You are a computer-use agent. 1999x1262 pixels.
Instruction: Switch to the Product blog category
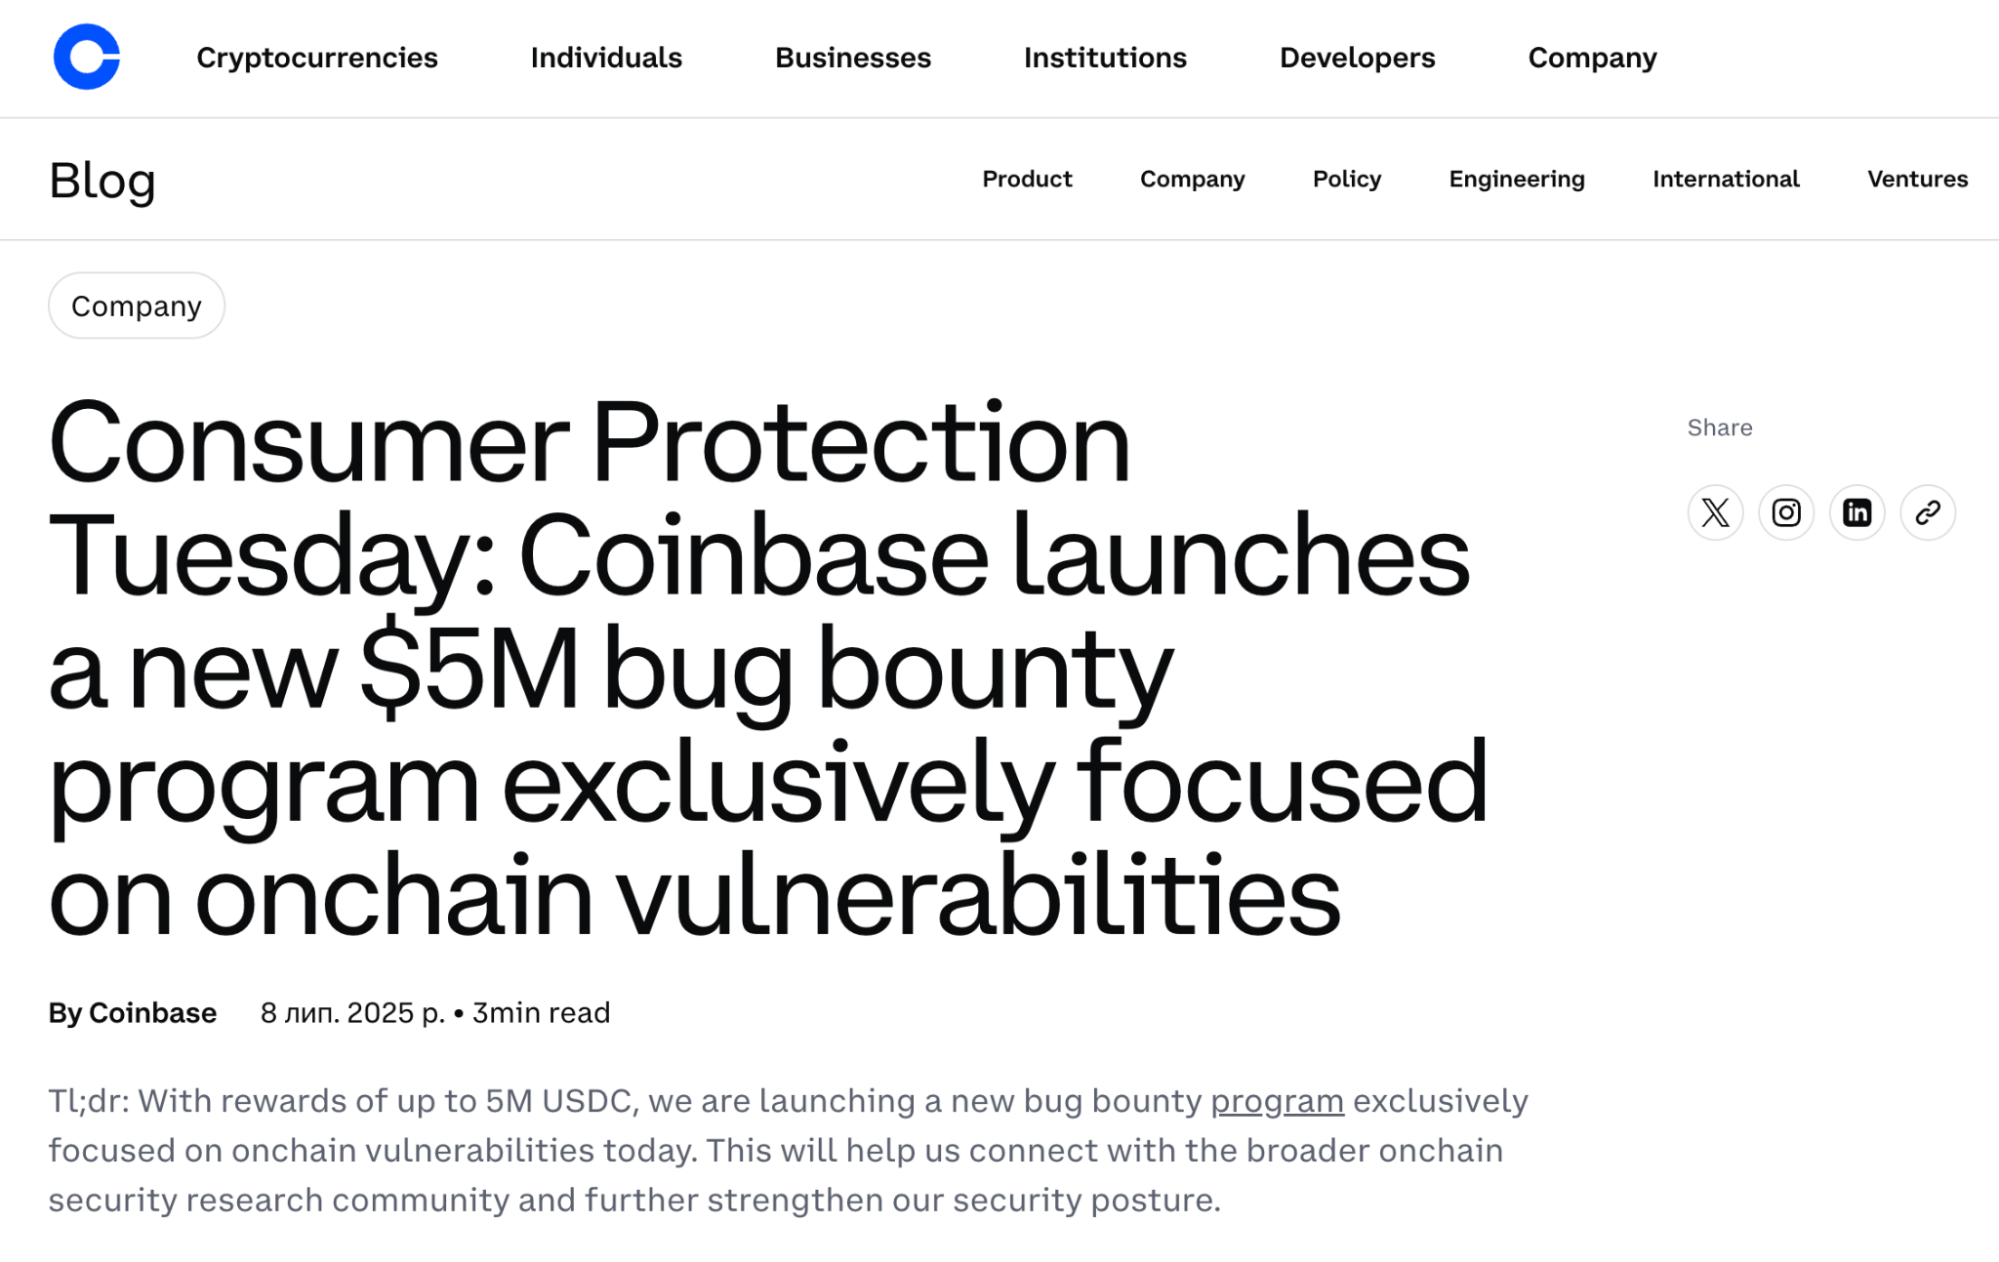click(x=1027, y=180)
